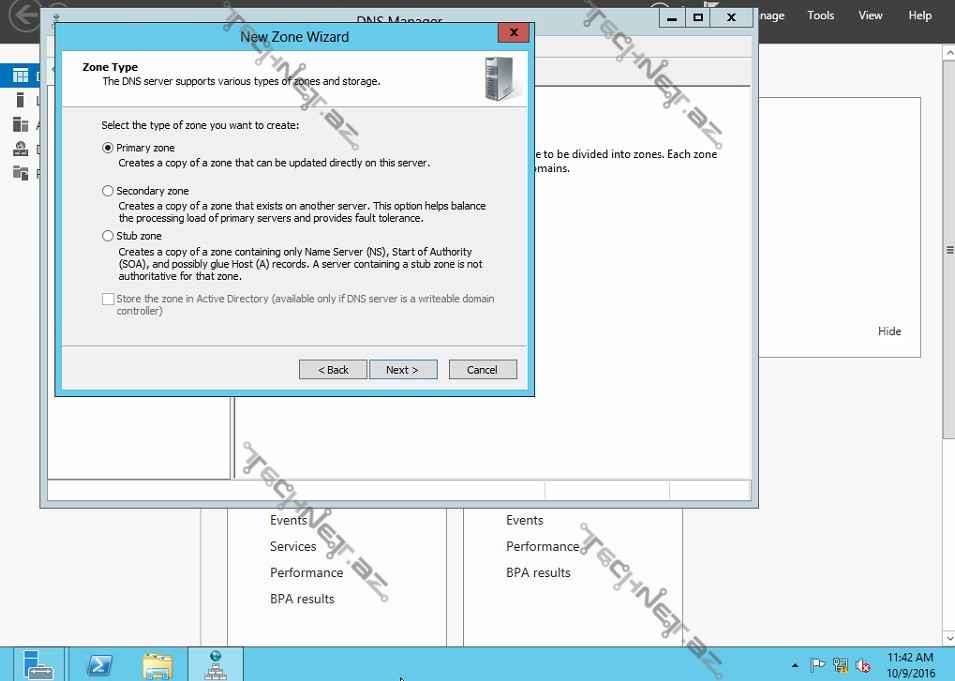Launch Server Manager from the taskbar
955x681 pixels.
(x=38, y=664)
